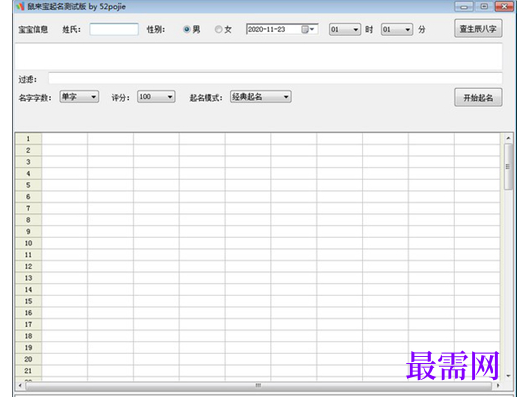The height and width of the screenshot is (397, 518).
Task: Select row header 7 in the grid
Action: pyautogui.click(x=28, y=208)
